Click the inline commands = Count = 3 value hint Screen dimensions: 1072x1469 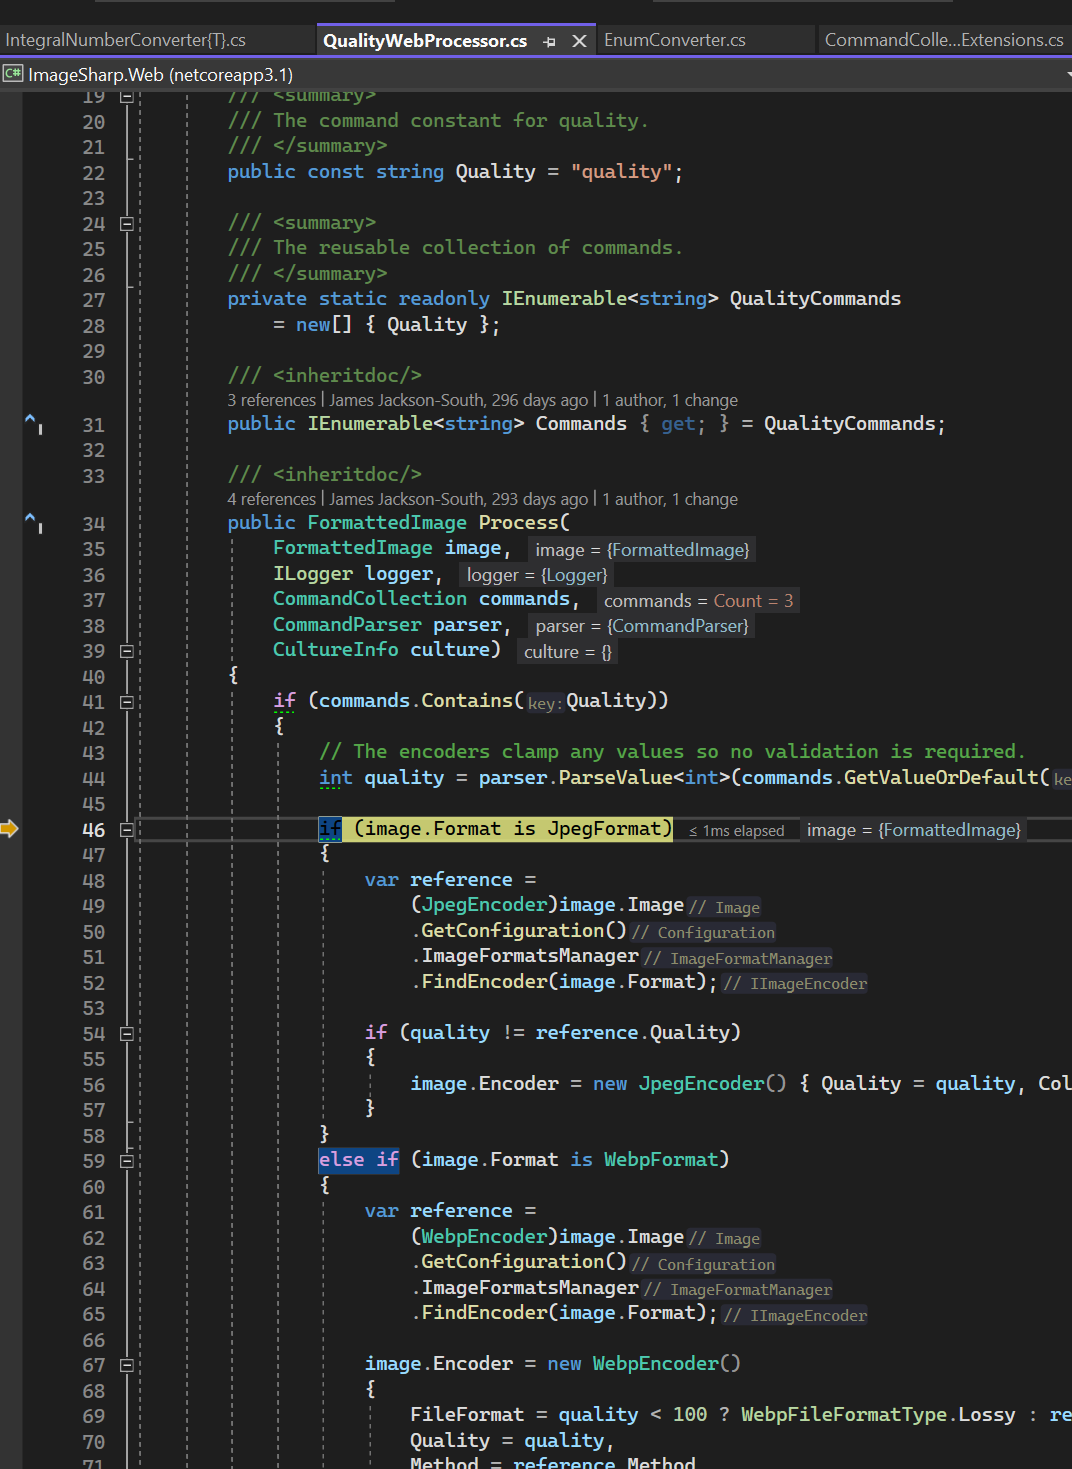[x=698, y=600]
